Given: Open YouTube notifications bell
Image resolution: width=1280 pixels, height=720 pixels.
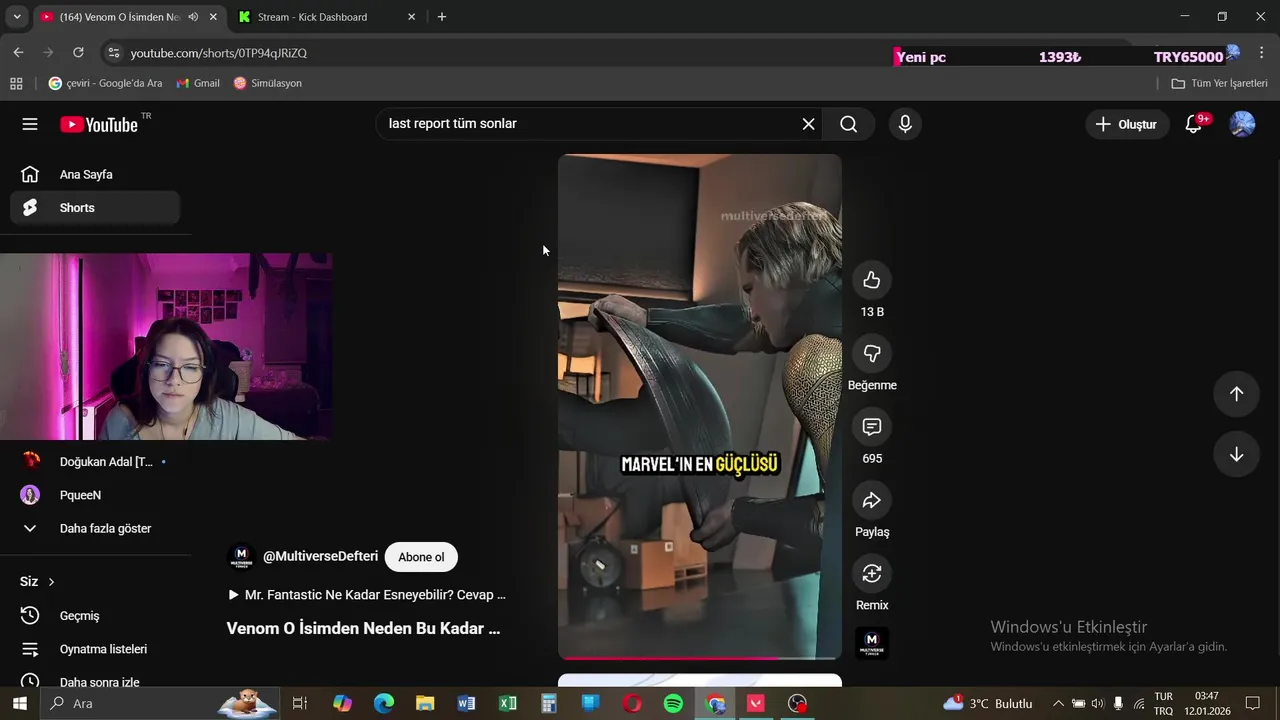Looking at the screenshot, I should pos(1194,124).
